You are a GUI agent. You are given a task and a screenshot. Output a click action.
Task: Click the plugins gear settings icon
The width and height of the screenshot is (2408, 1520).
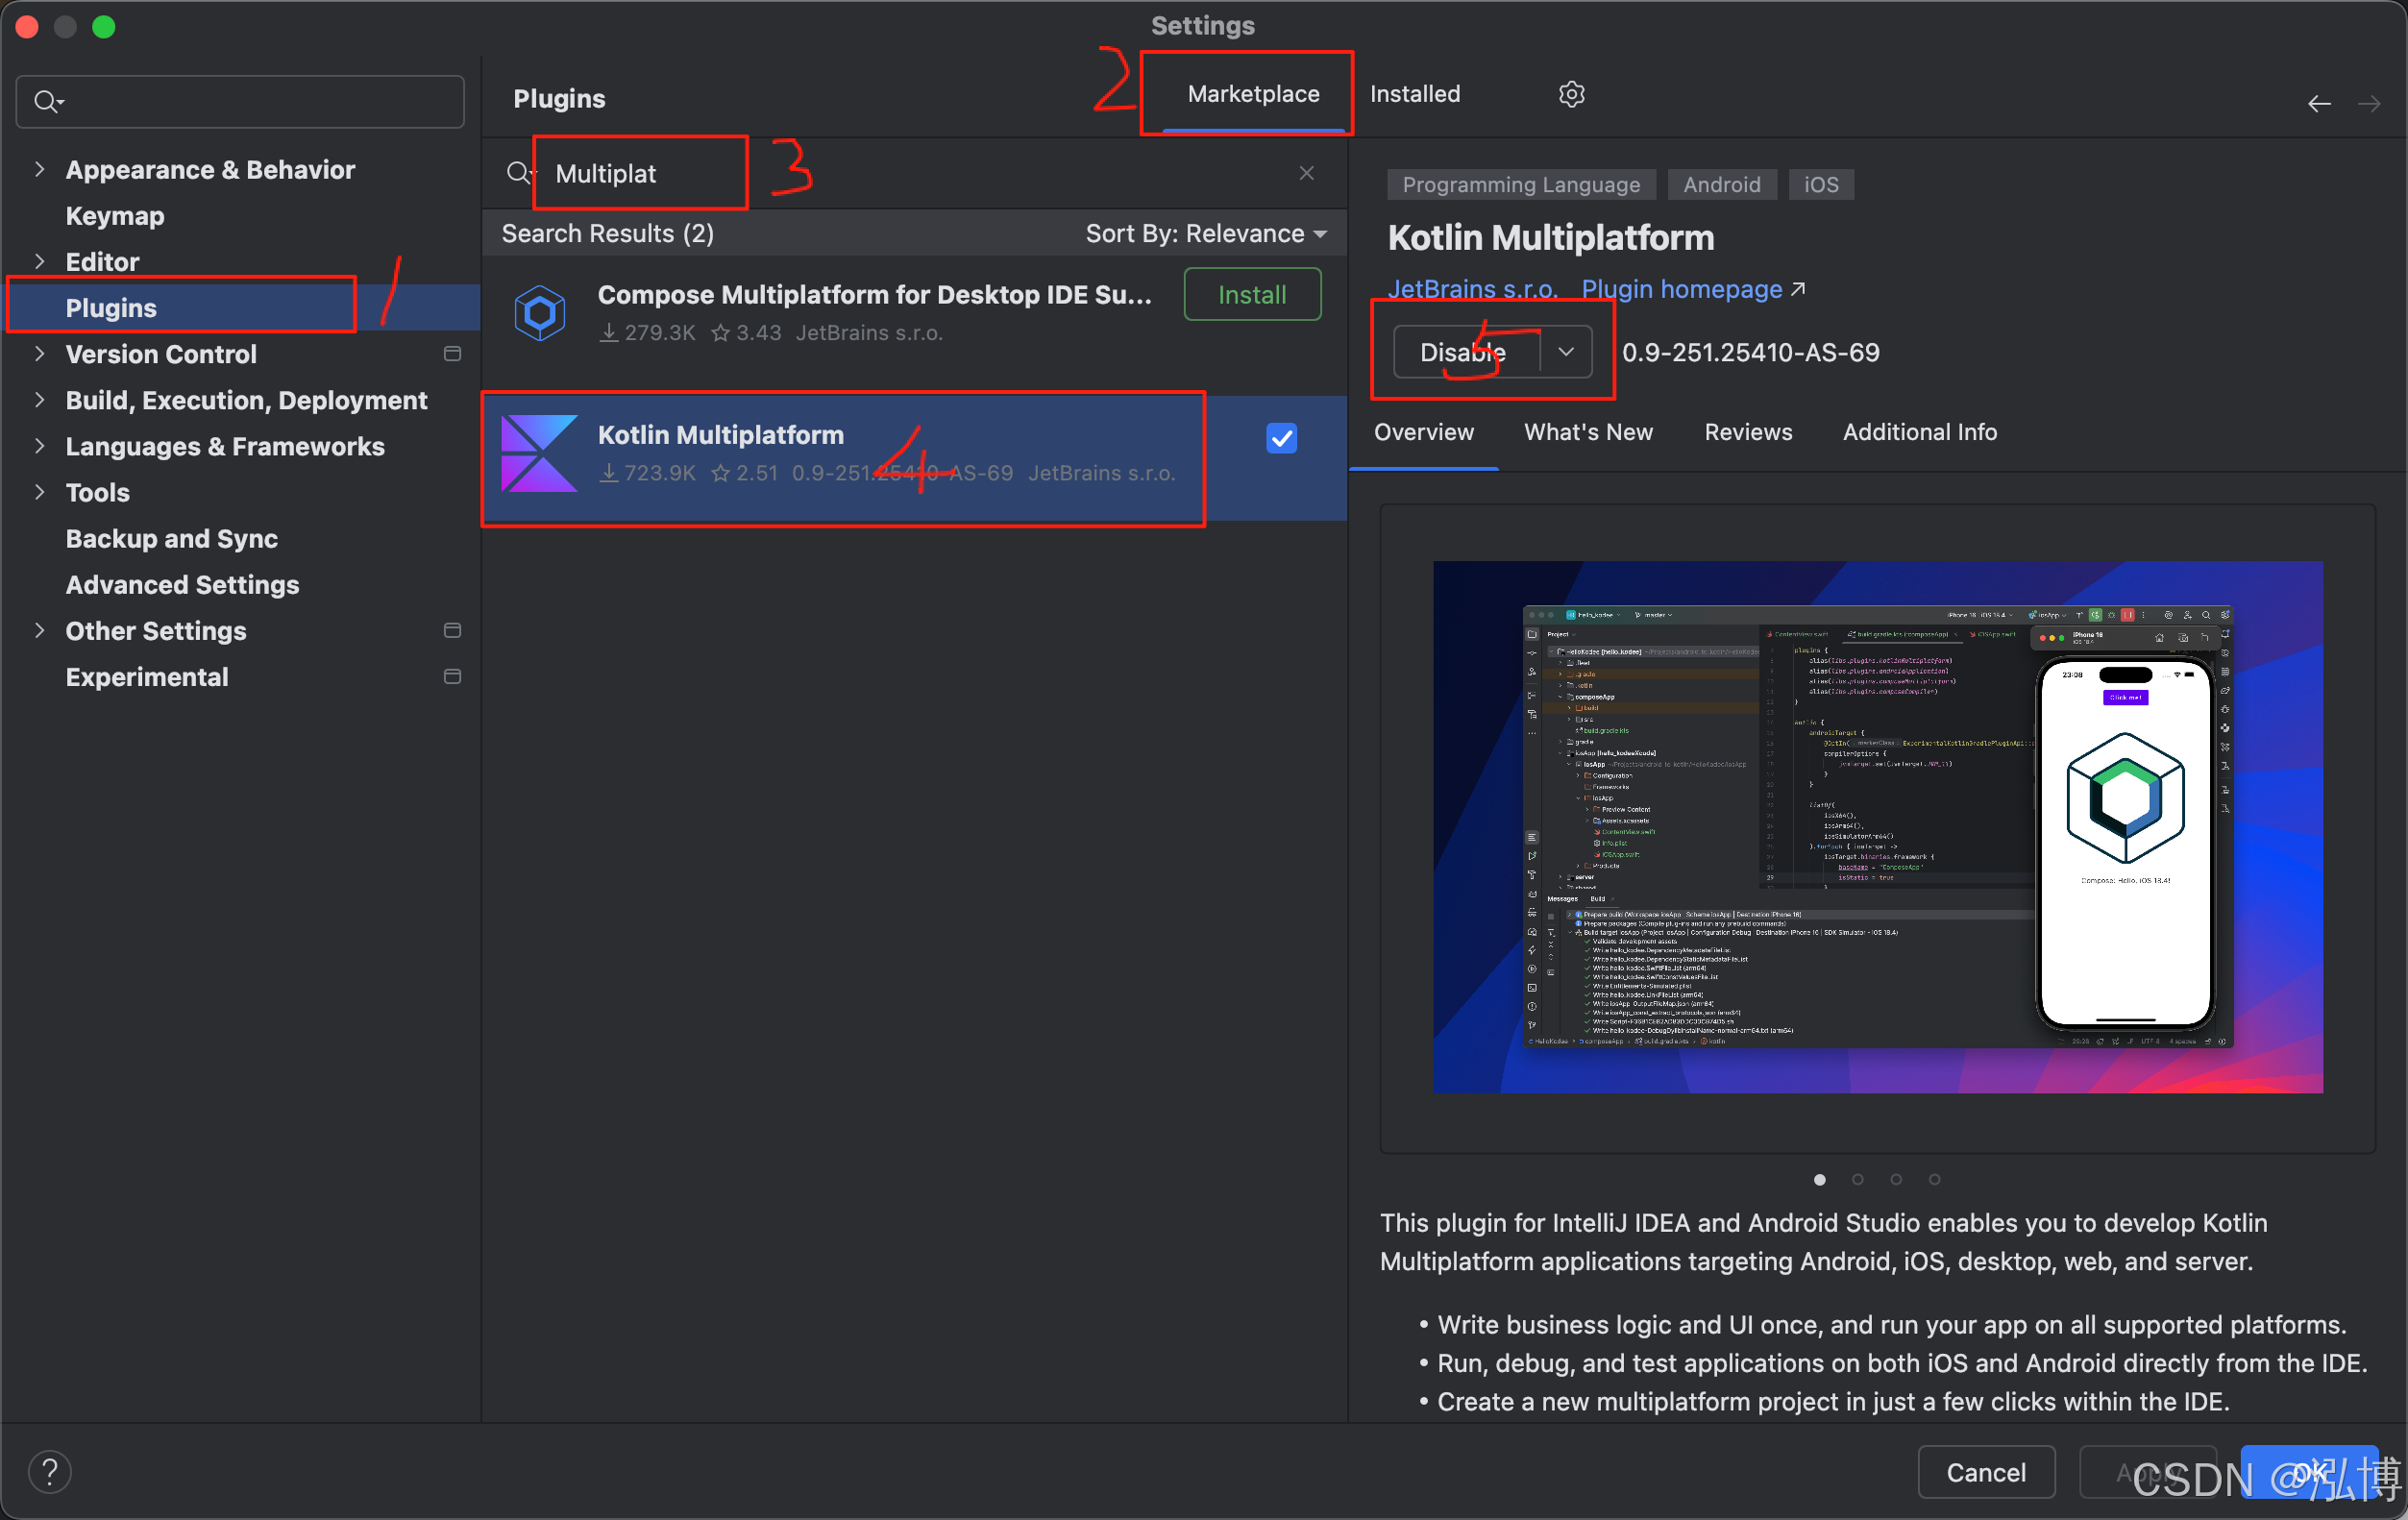(x=1571, y=94)
